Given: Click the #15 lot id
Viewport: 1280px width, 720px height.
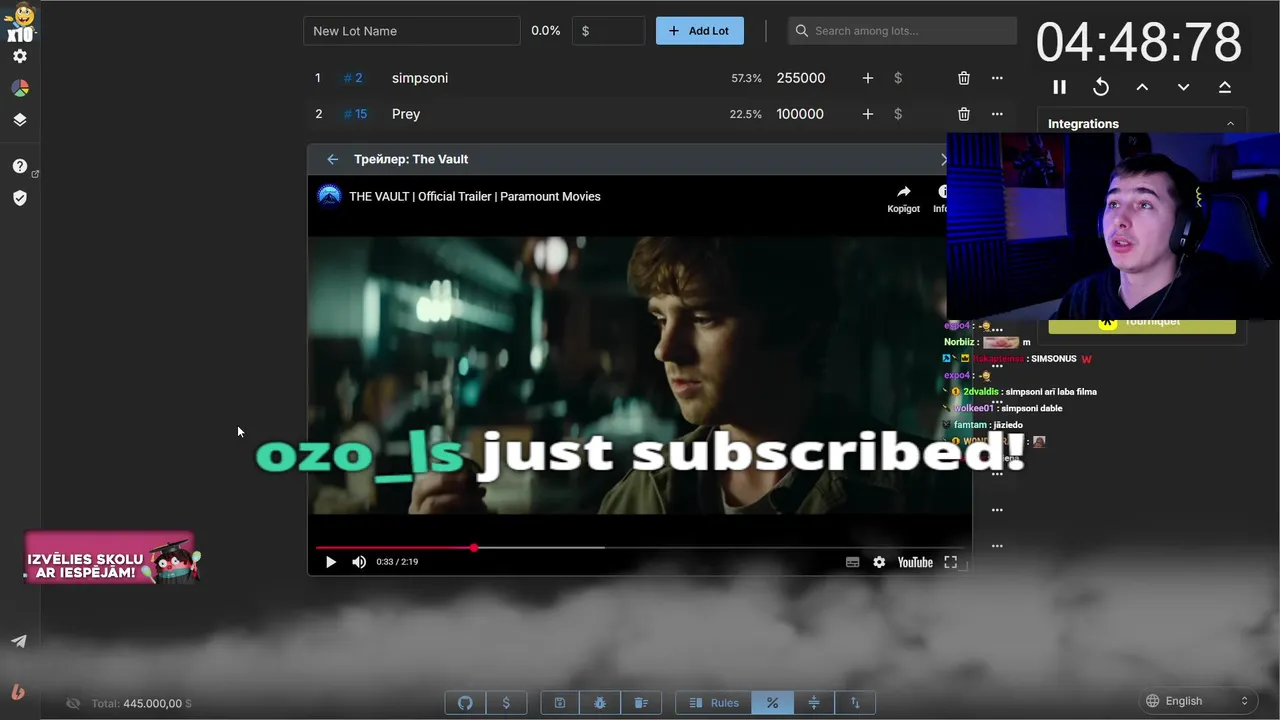Looking at the screenshot, I should point(355,114).
